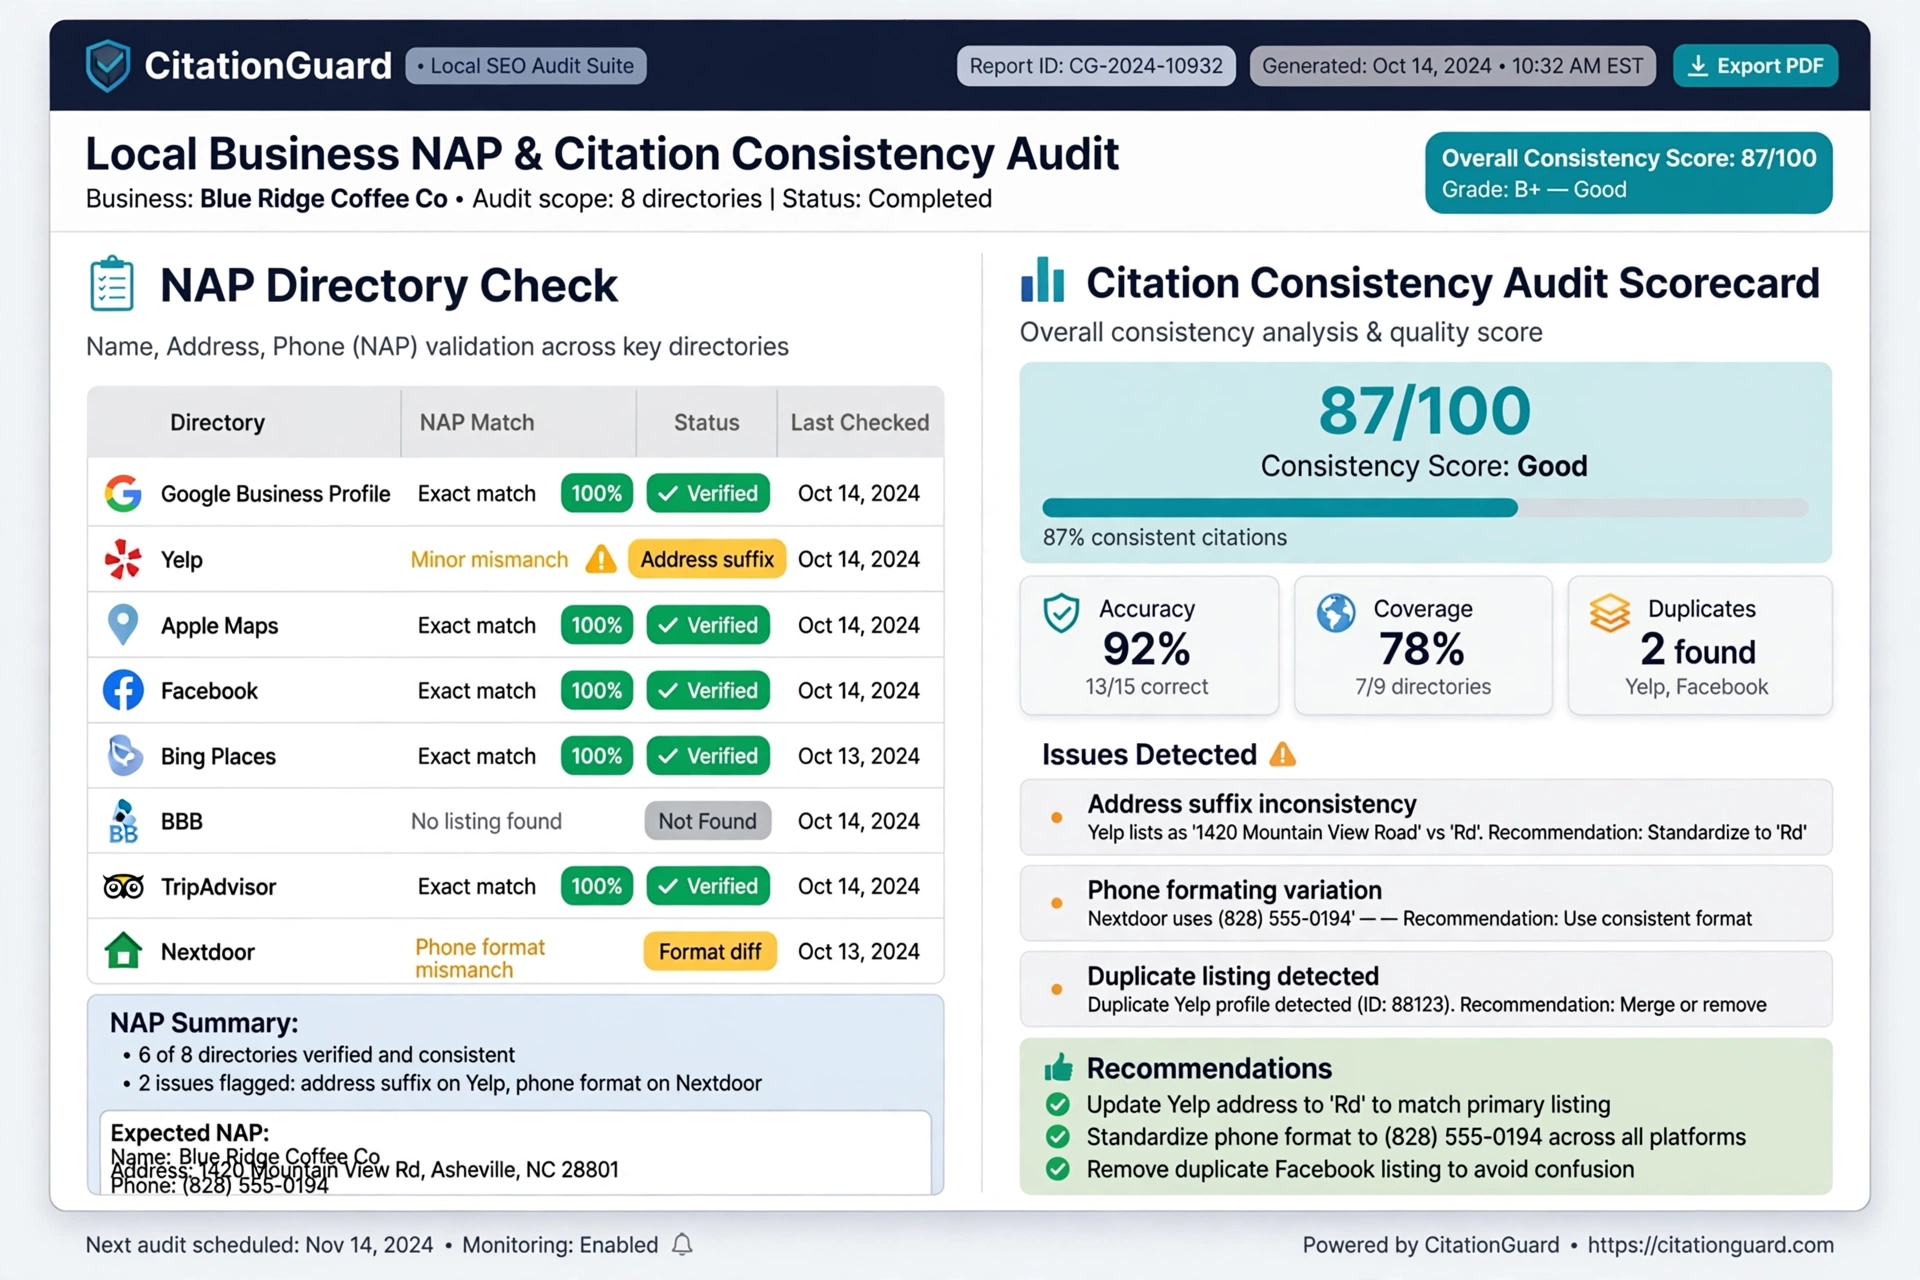Viewport: 1920px width, 1280px height.
Task: Click the 'Blue Ridge Coffee Co' business name
Action: pos(323,199)
